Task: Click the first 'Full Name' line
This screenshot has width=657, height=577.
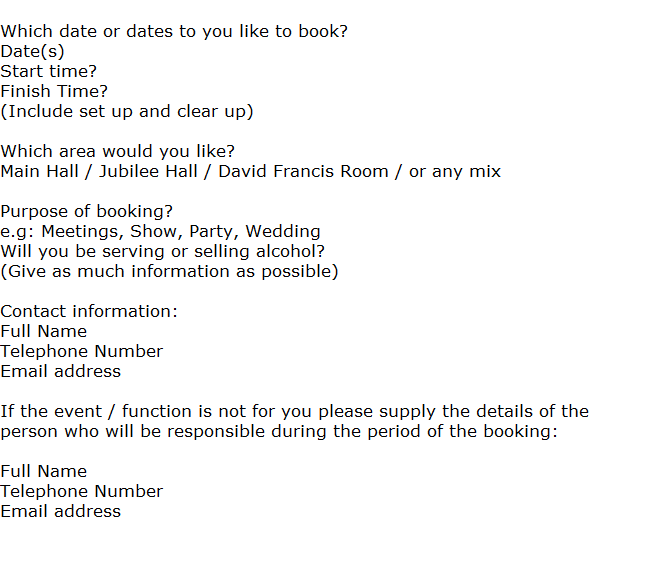Action: pyautogui.click(x=44, y=331)
